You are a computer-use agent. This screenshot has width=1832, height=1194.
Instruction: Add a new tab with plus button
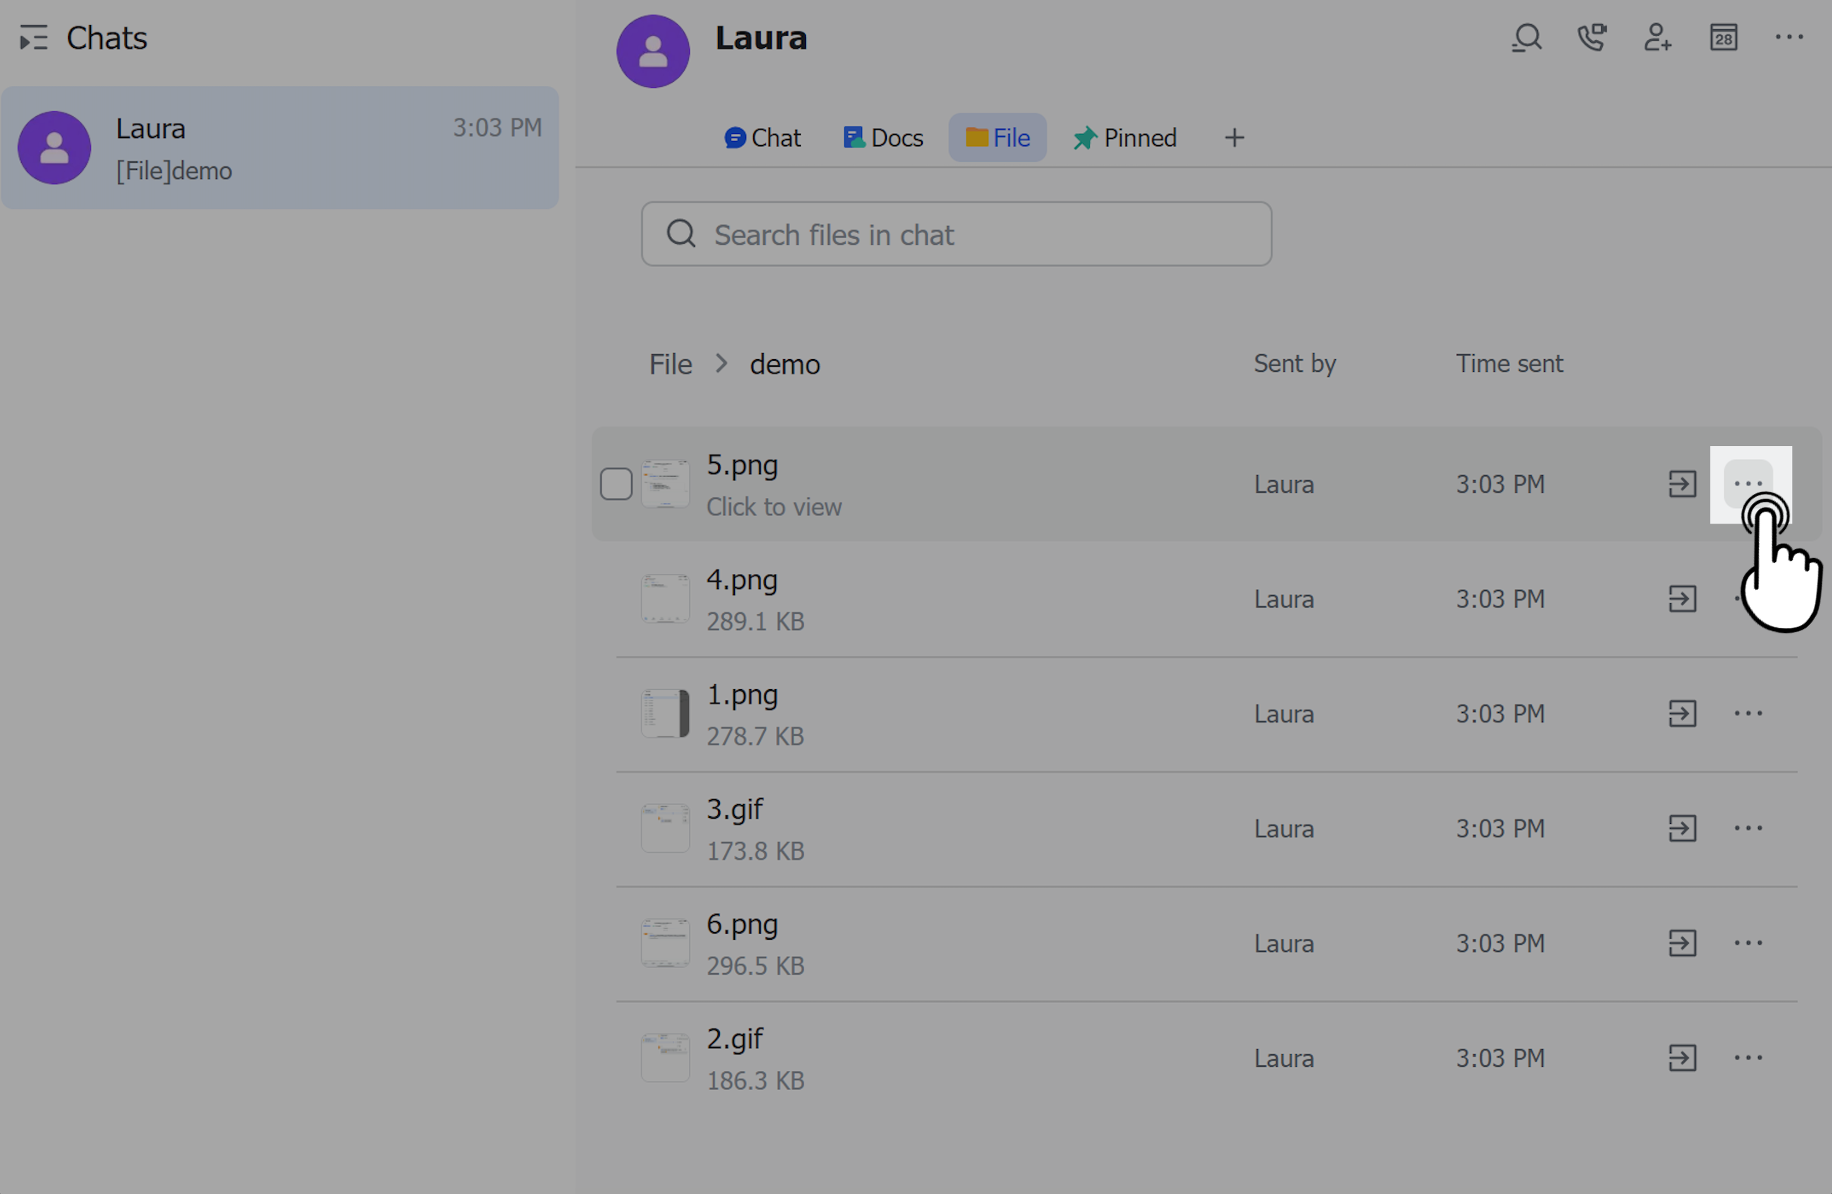click(1234, 138)
